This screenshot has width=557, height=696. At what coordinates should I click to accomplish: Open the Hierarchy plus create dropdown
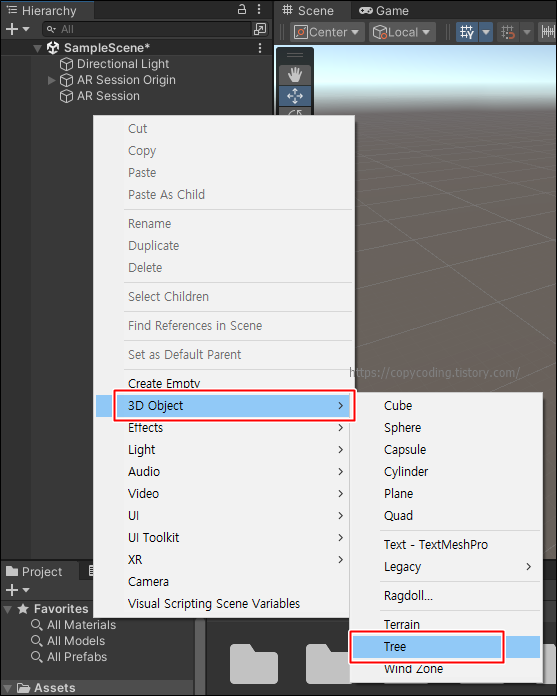coord(17,29)
